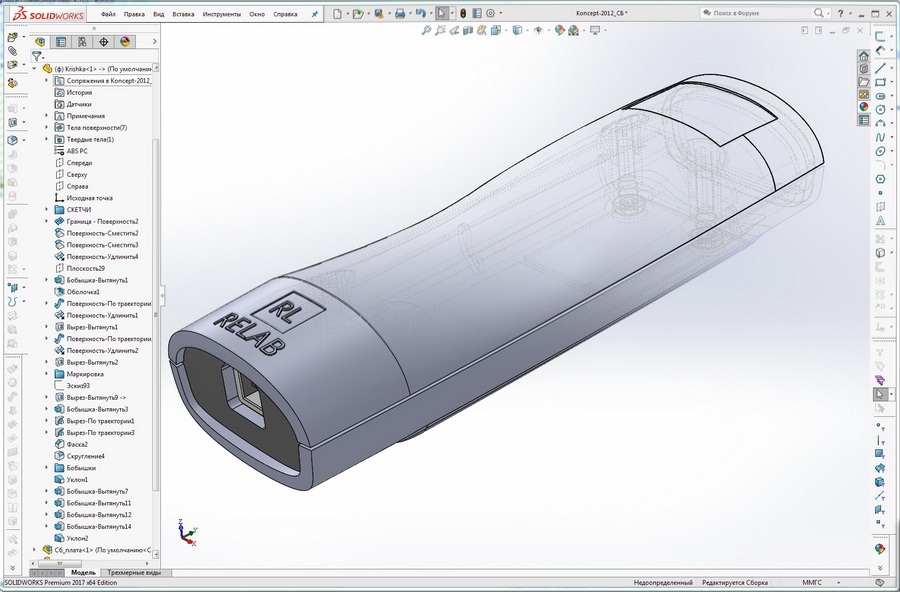
Task: Switch to the PropertyManager tab icon
Action: tap(62, 41)
